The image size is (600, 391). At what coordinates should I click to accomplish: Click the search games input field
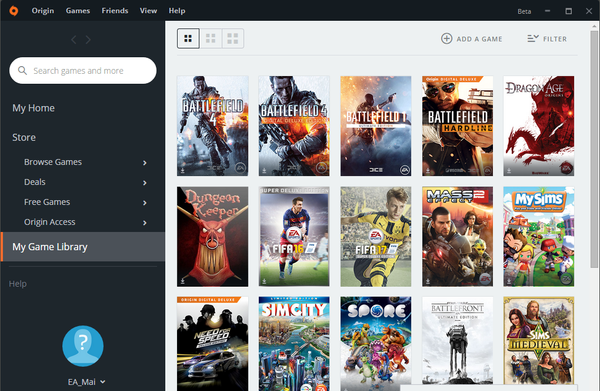[x=83, y=70]
